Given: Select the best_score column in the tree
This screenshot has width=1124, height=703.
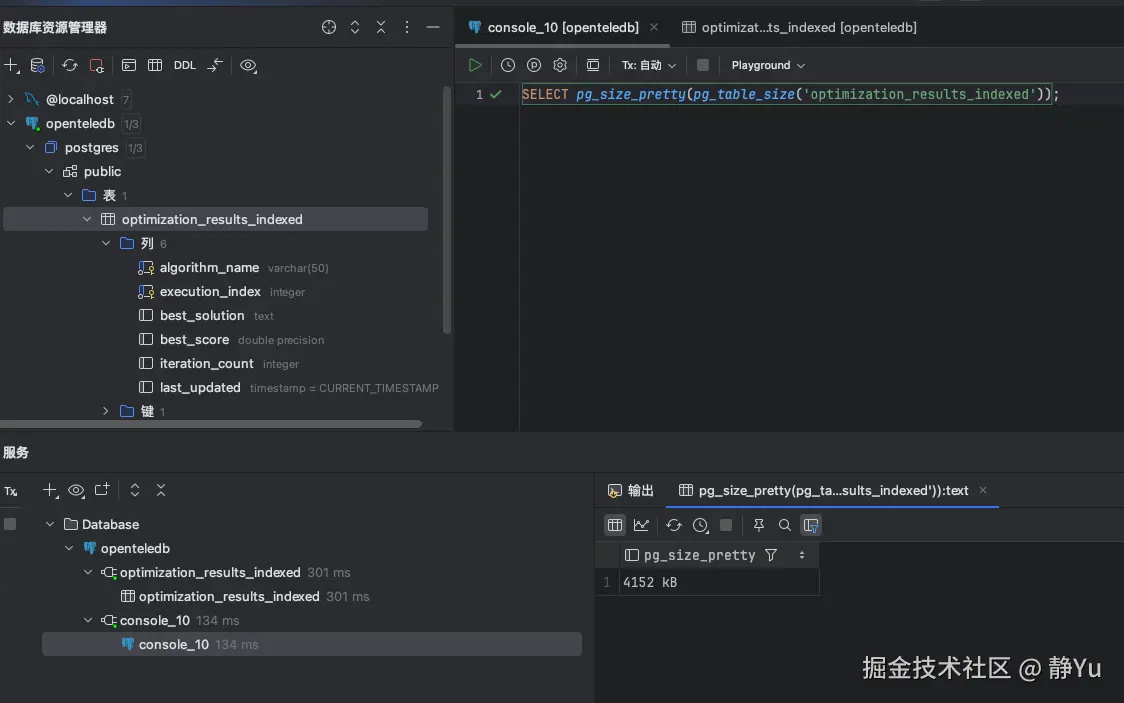Looking at the screenshot, I should click(194, 339).
